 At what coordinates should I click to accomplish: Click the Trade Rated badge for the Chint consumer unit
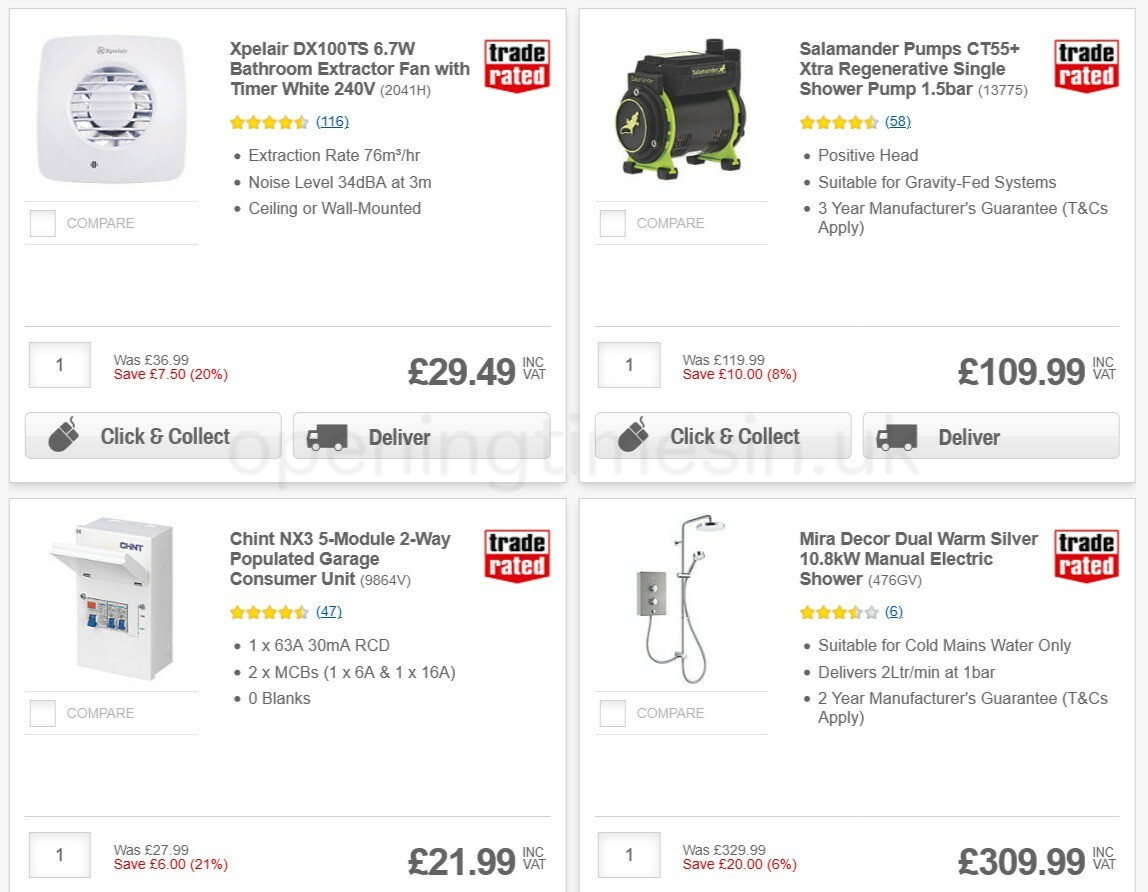click(516, 556)
